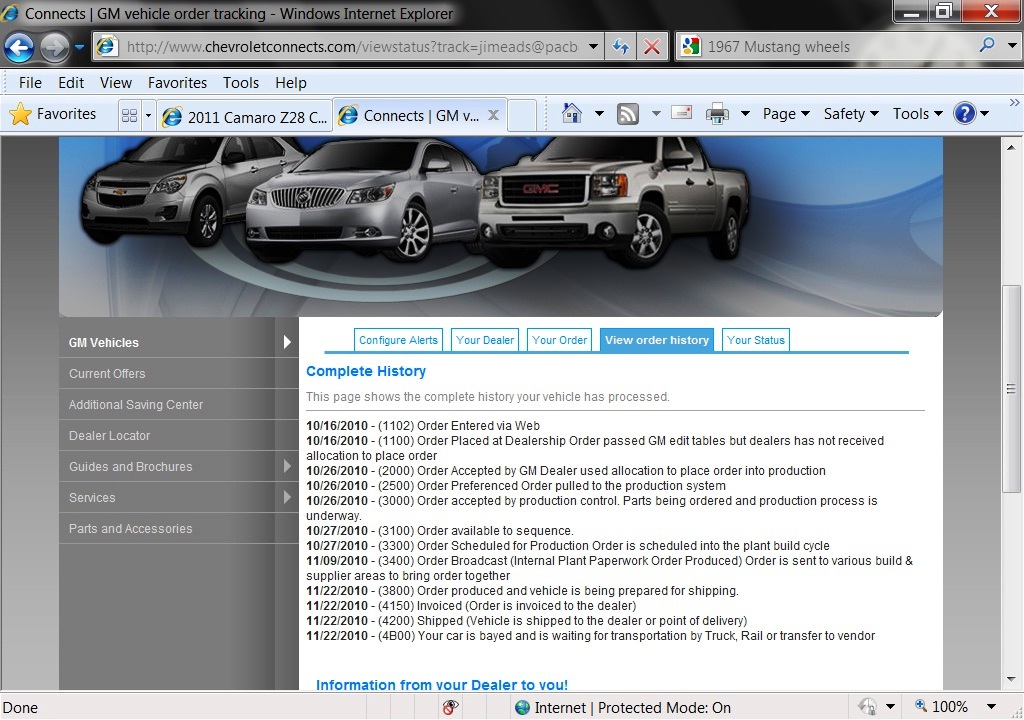Open the feeds dropdown arrow
The width and height of the screenshot is (1024, 720).
(656, 114)
